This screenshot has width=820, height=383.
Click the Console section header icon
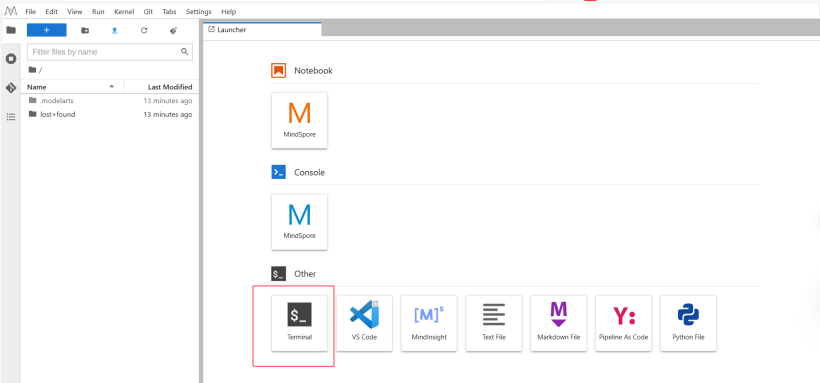pos(278,172)
